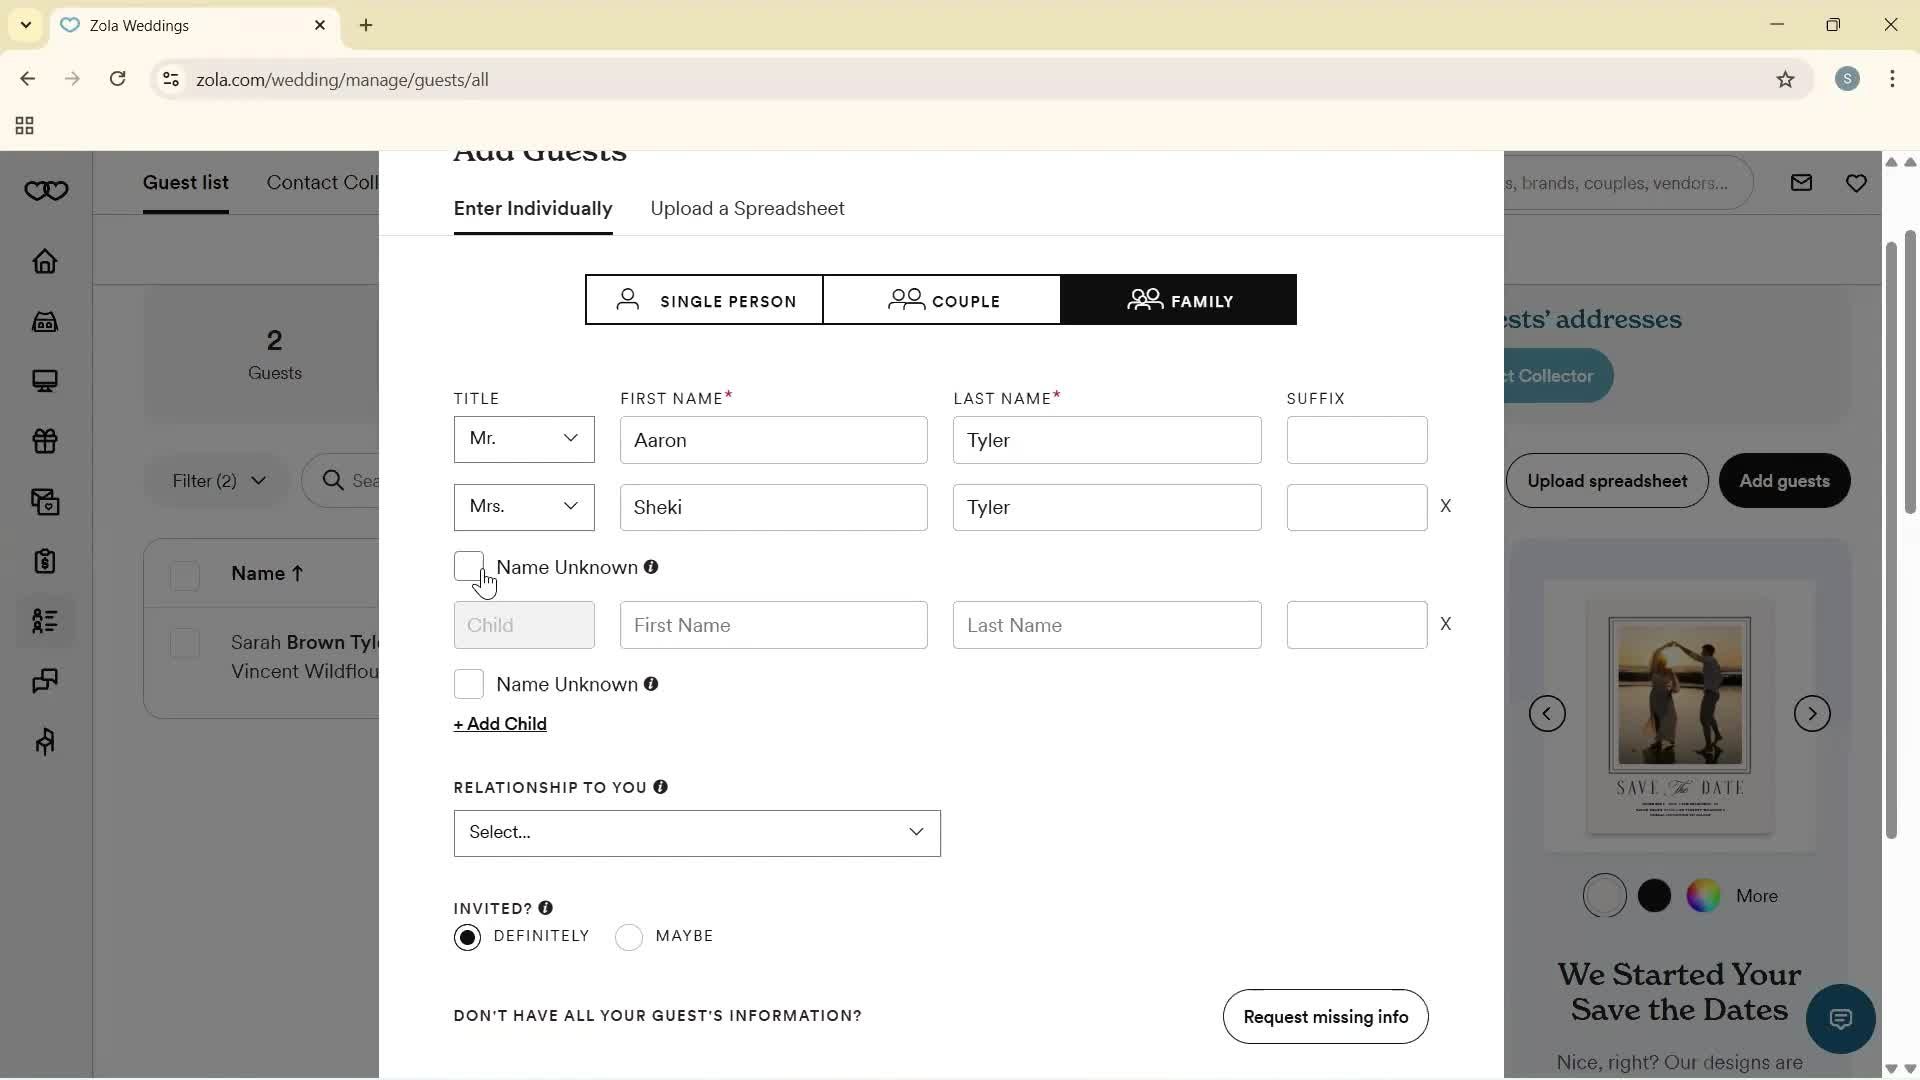1920x1080 pixels.
Task: Open the invitations envelope icon in sidebar
Action: 45,501
